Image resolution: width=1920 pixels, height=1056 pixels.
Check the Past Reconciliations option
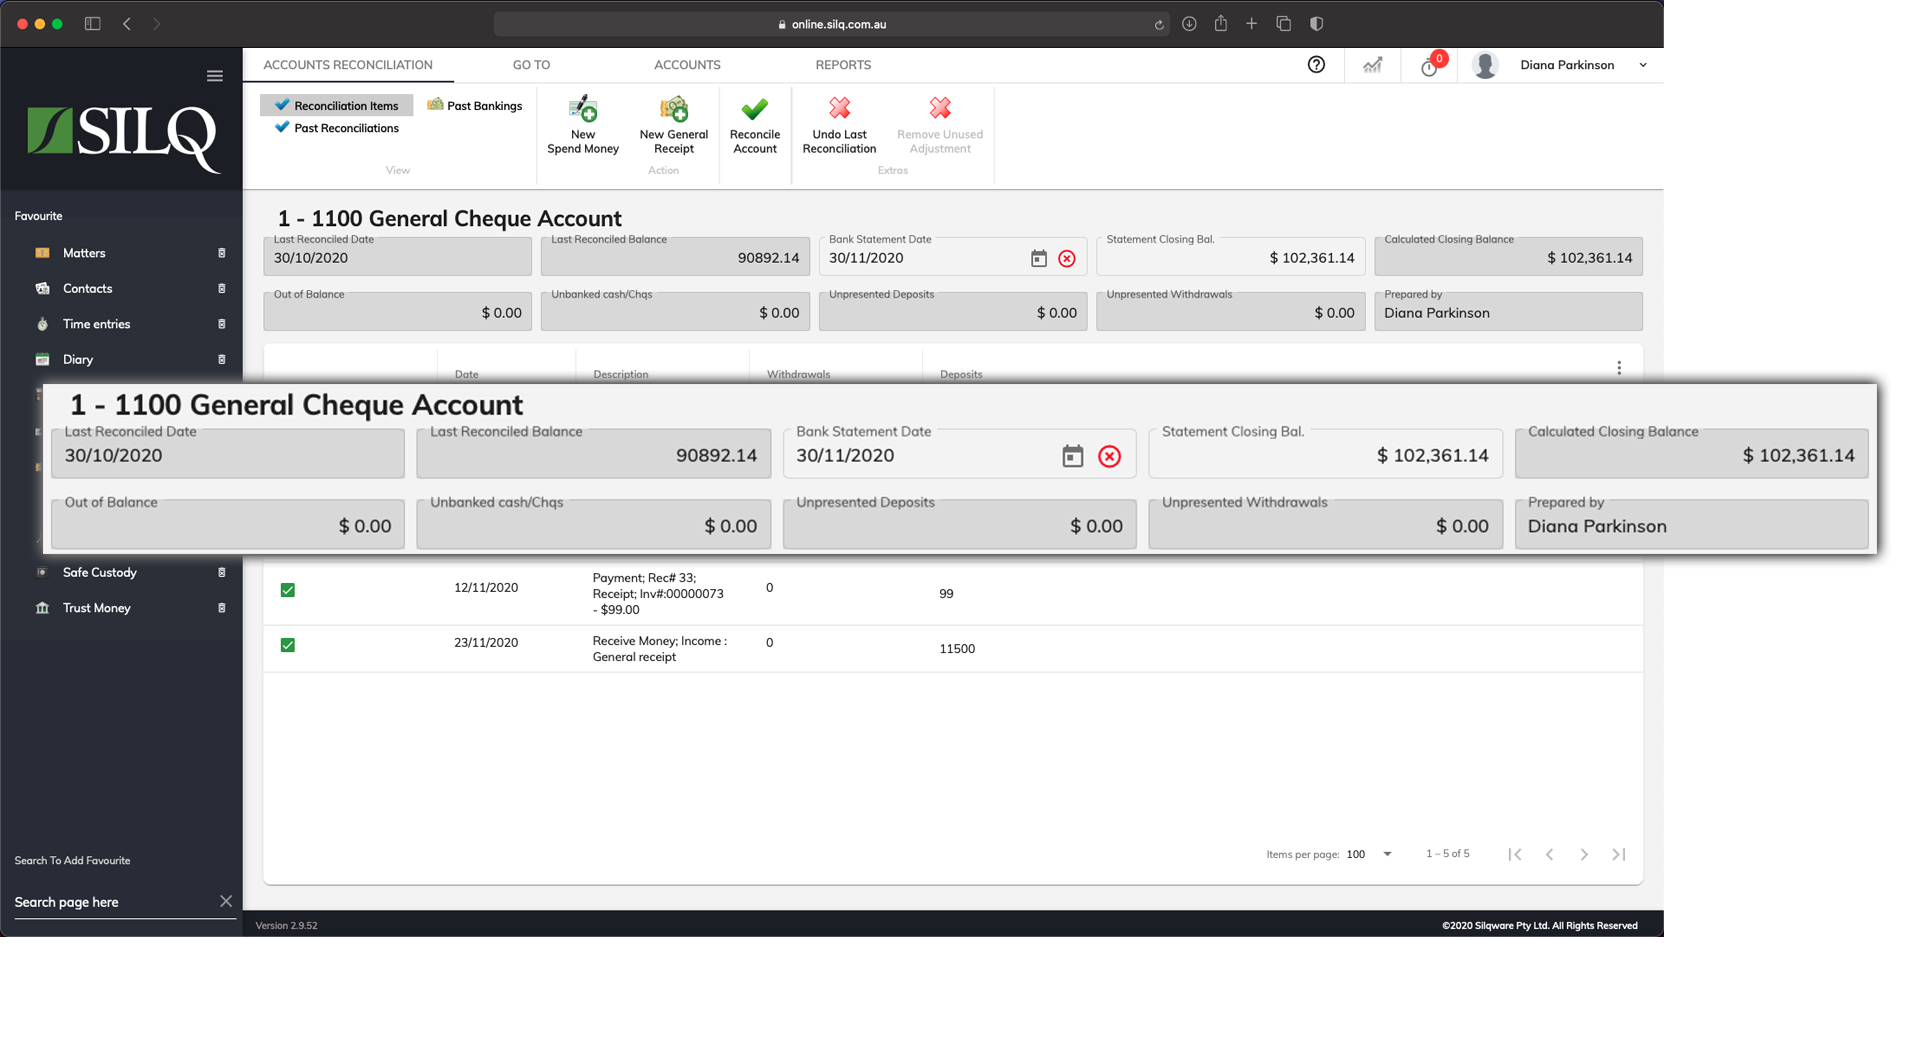pos(336,128)
